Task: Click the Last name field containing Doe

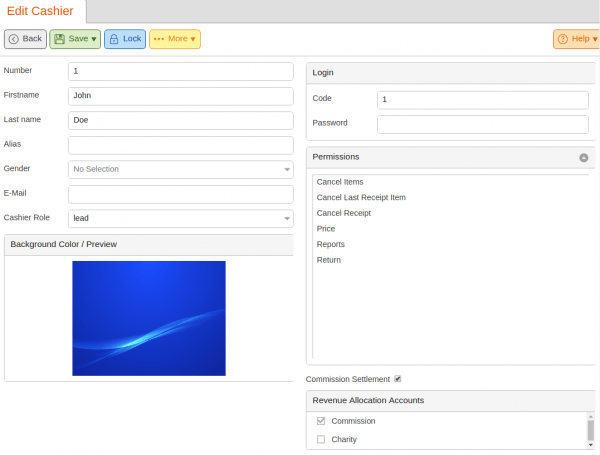Action: 181,121
